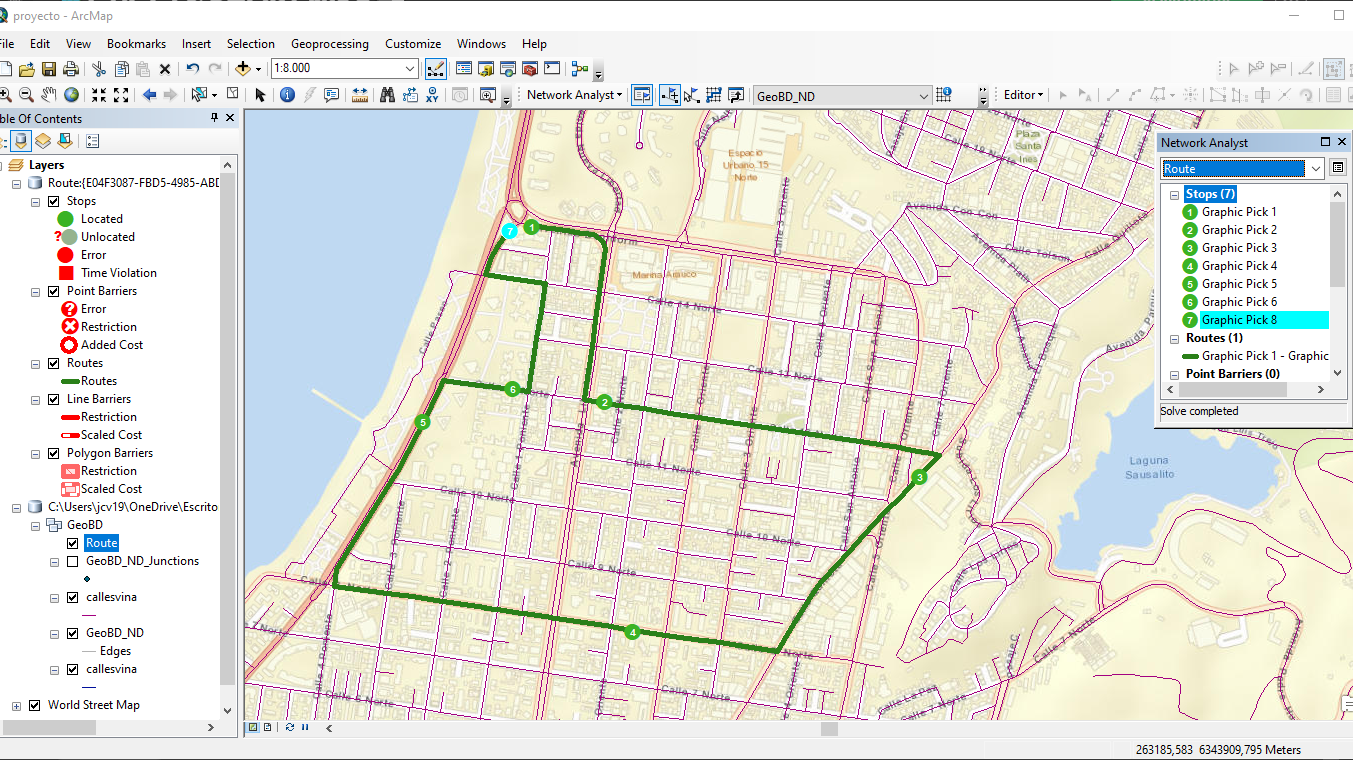Open TOC Options list icon
This screenshot has width=1353, height=760.
click(92, 141)
